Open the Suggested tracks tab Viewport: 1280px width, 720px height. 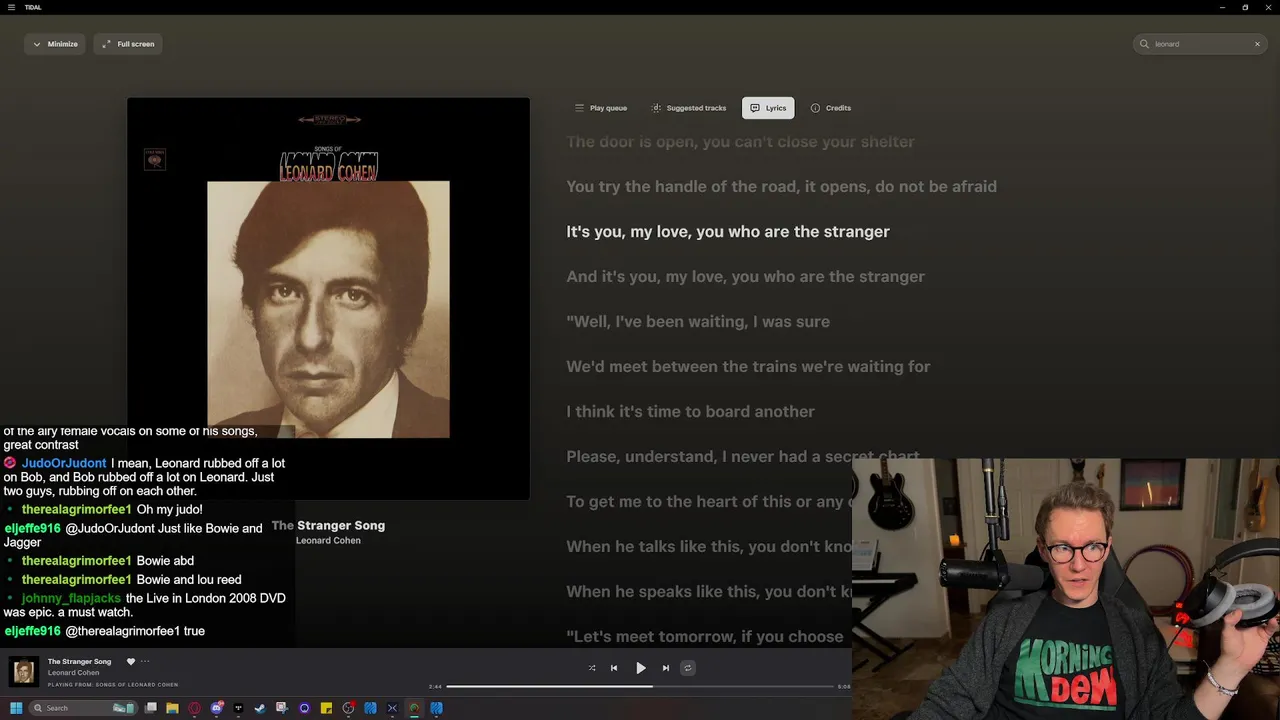click(689, 108)
